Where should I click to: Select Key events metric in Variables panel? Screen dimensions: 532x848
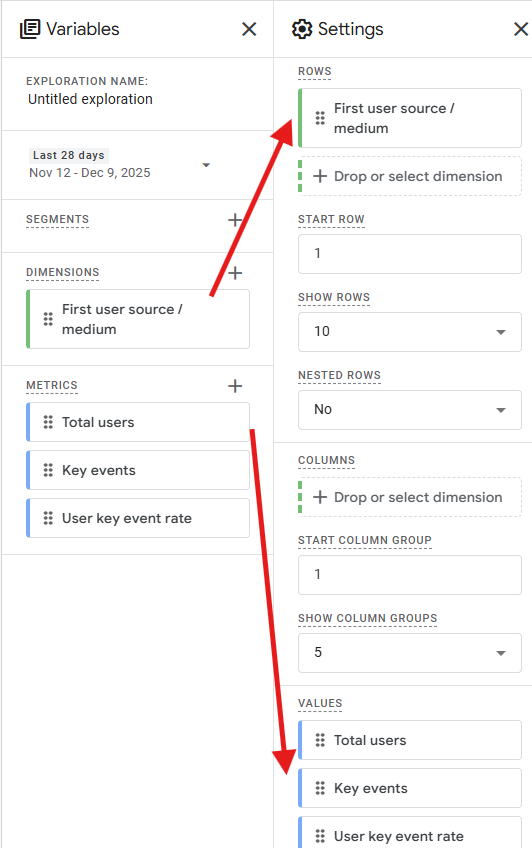pyautogui.click(x=138, y=471)
